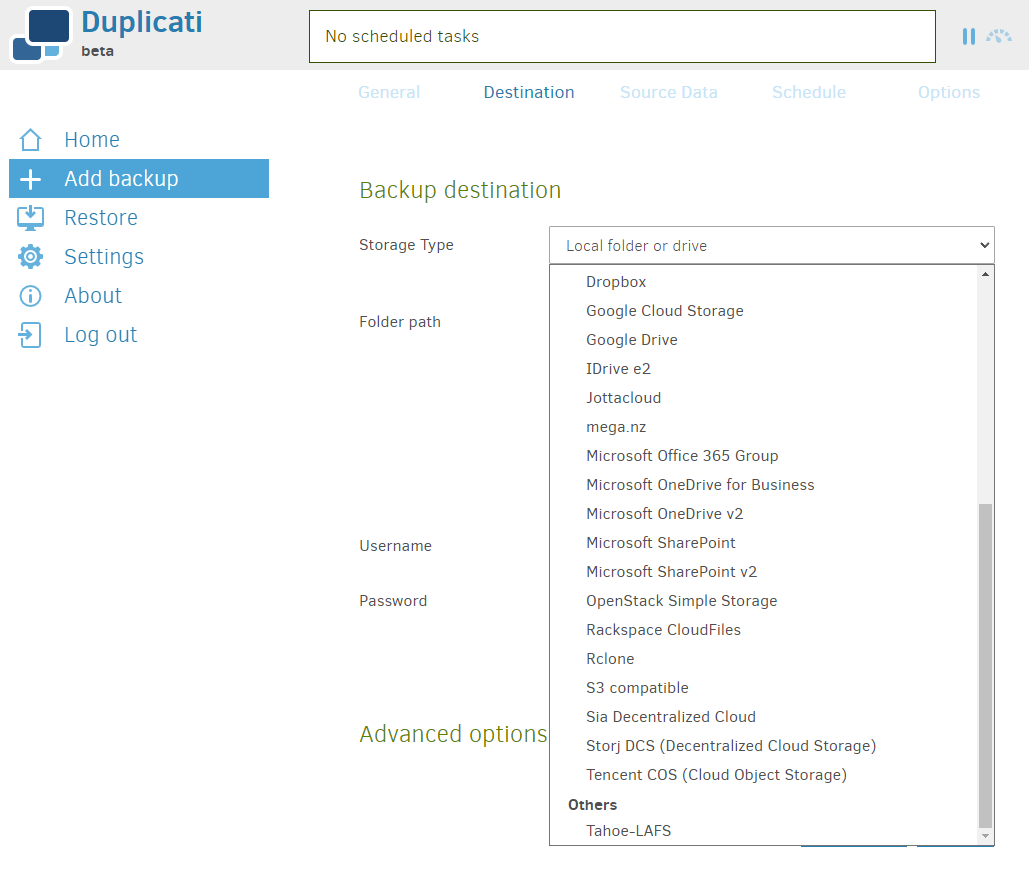Click the Username label

point(395,546)
